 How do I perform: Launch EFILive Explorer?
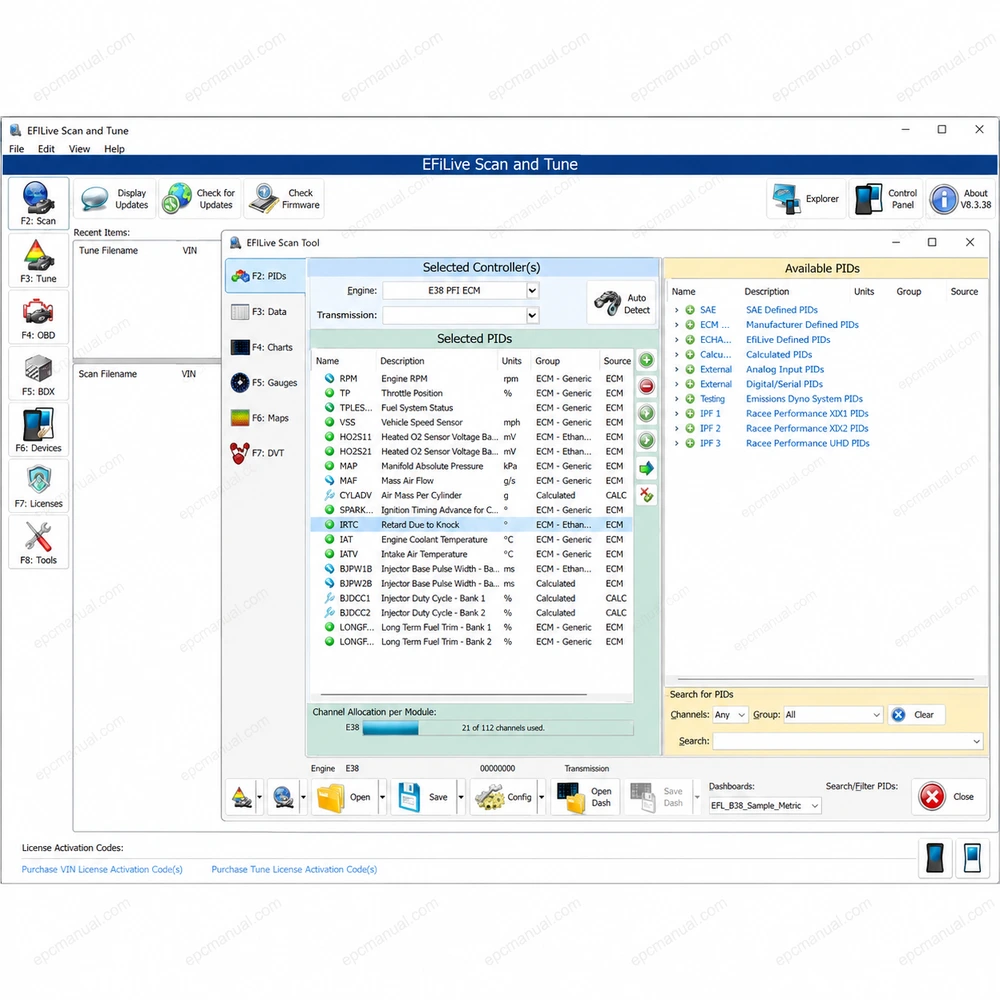(x=806, y=199)
